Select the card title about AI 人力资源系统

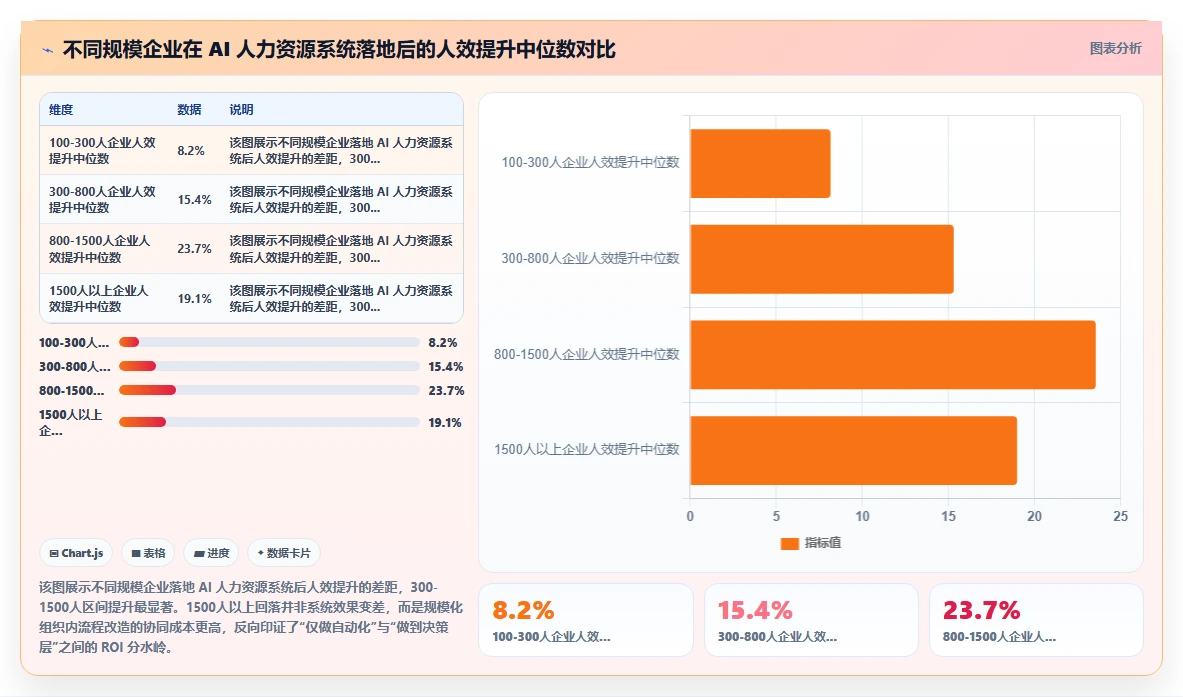pyautogui.click(x=339, y=50)
